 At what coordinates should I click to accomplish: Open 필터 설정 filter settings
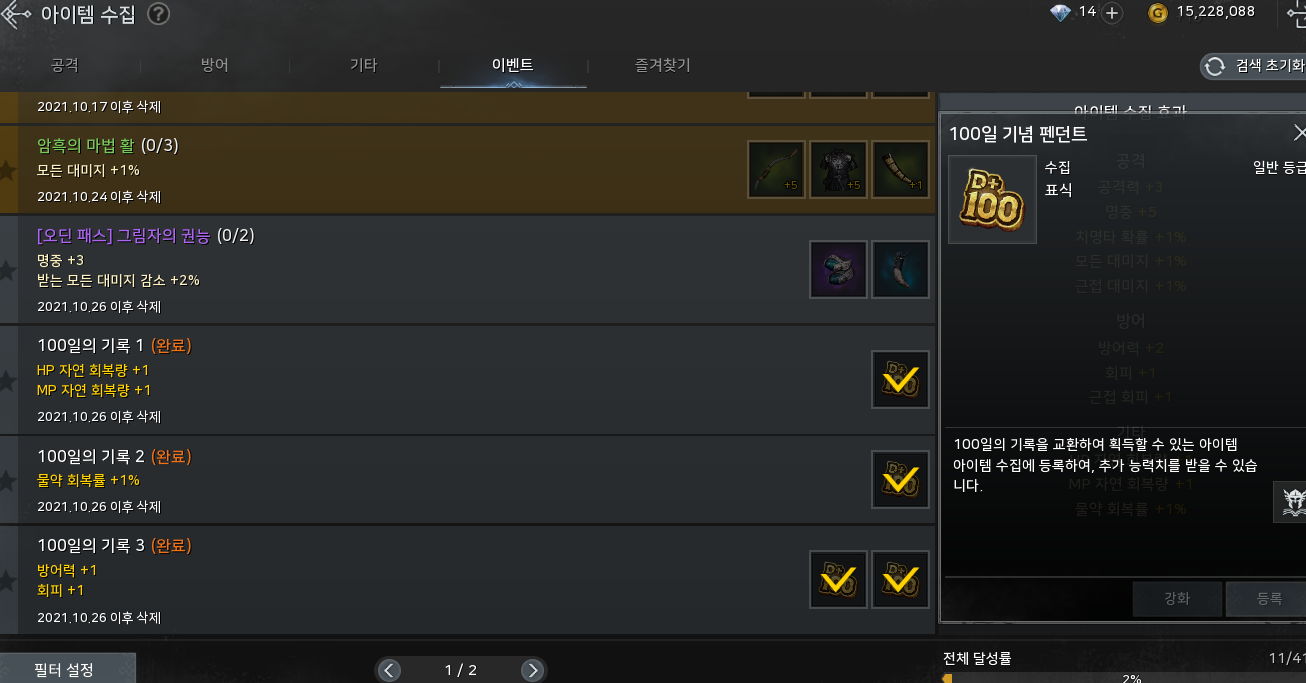pyautogui.click(x=66, y=669)
